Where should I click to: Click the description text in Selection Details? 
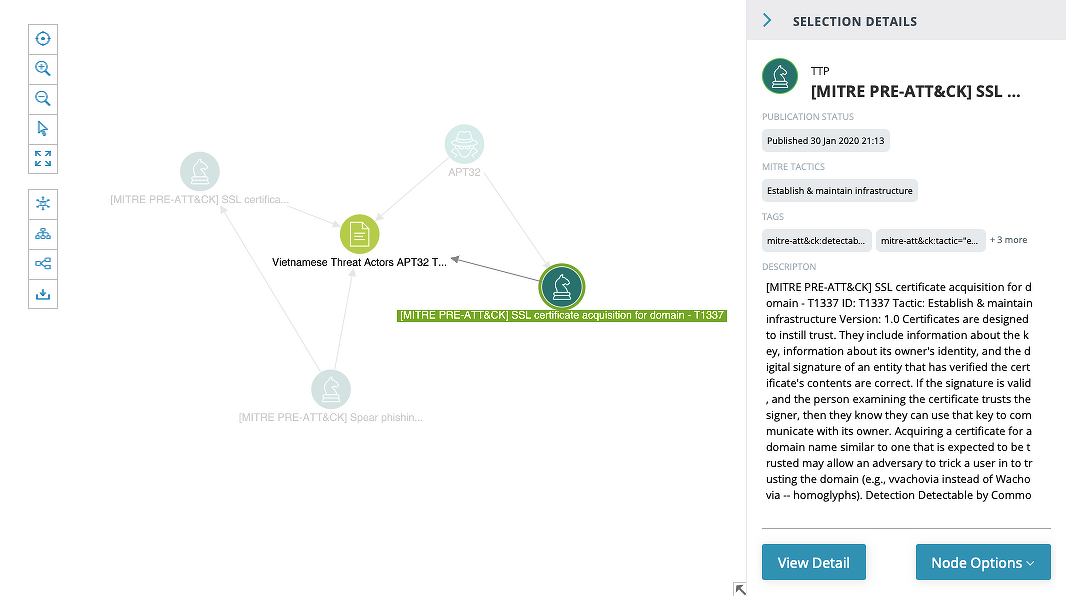(899, 391)
